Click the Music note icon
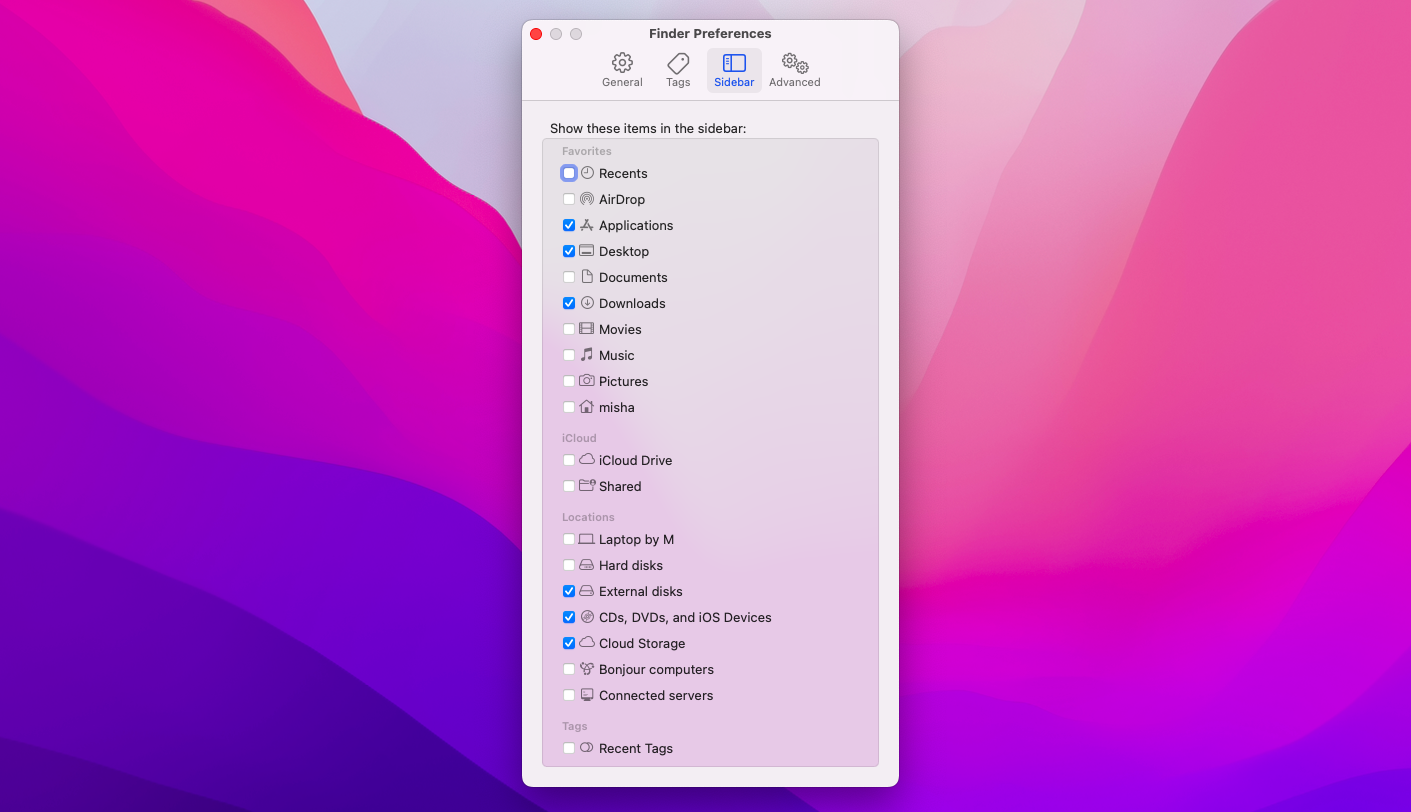Viewport: 1411px width, 812px height. tap(585, 355)
